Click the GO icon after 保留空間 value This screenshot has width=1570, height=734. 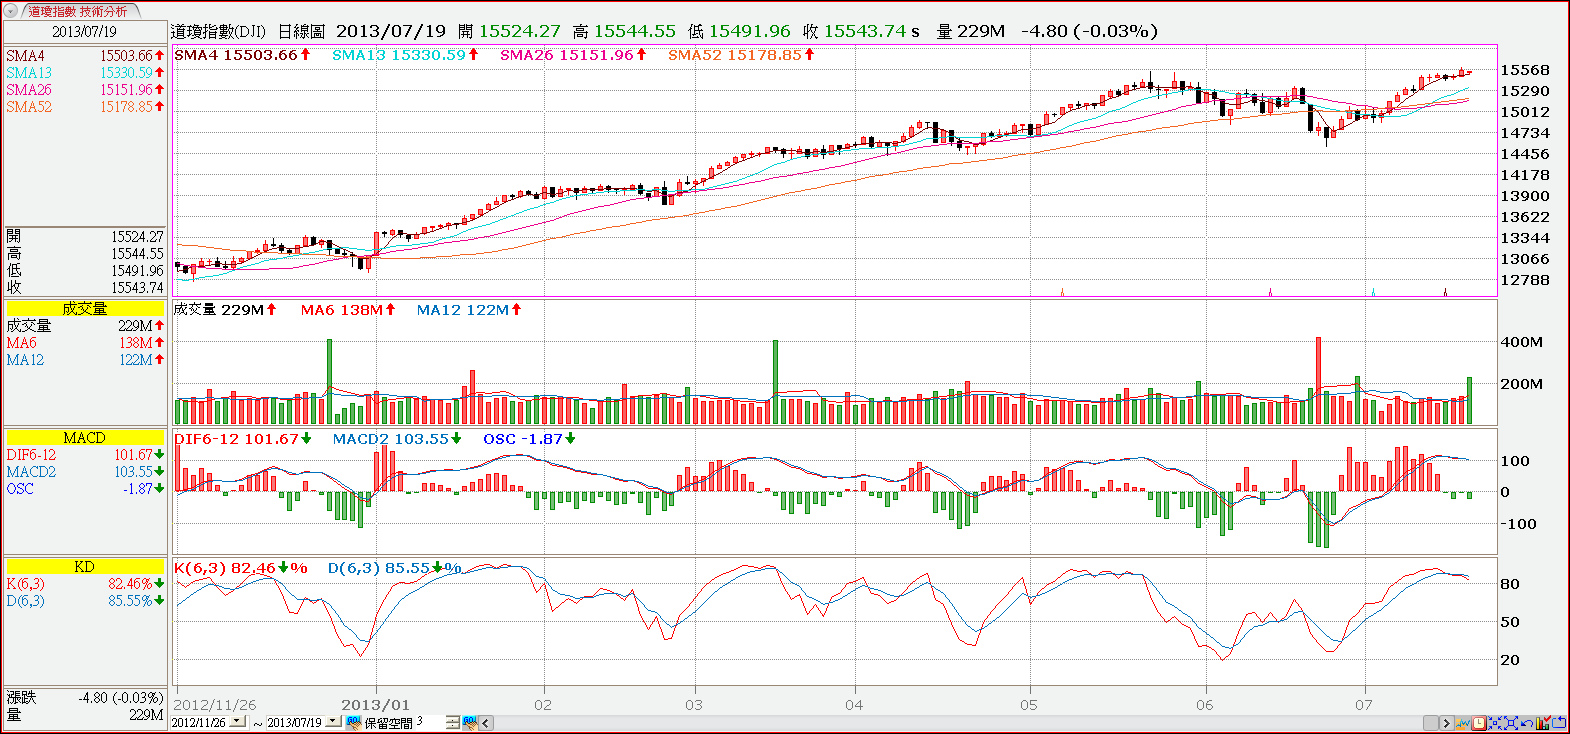469,722
